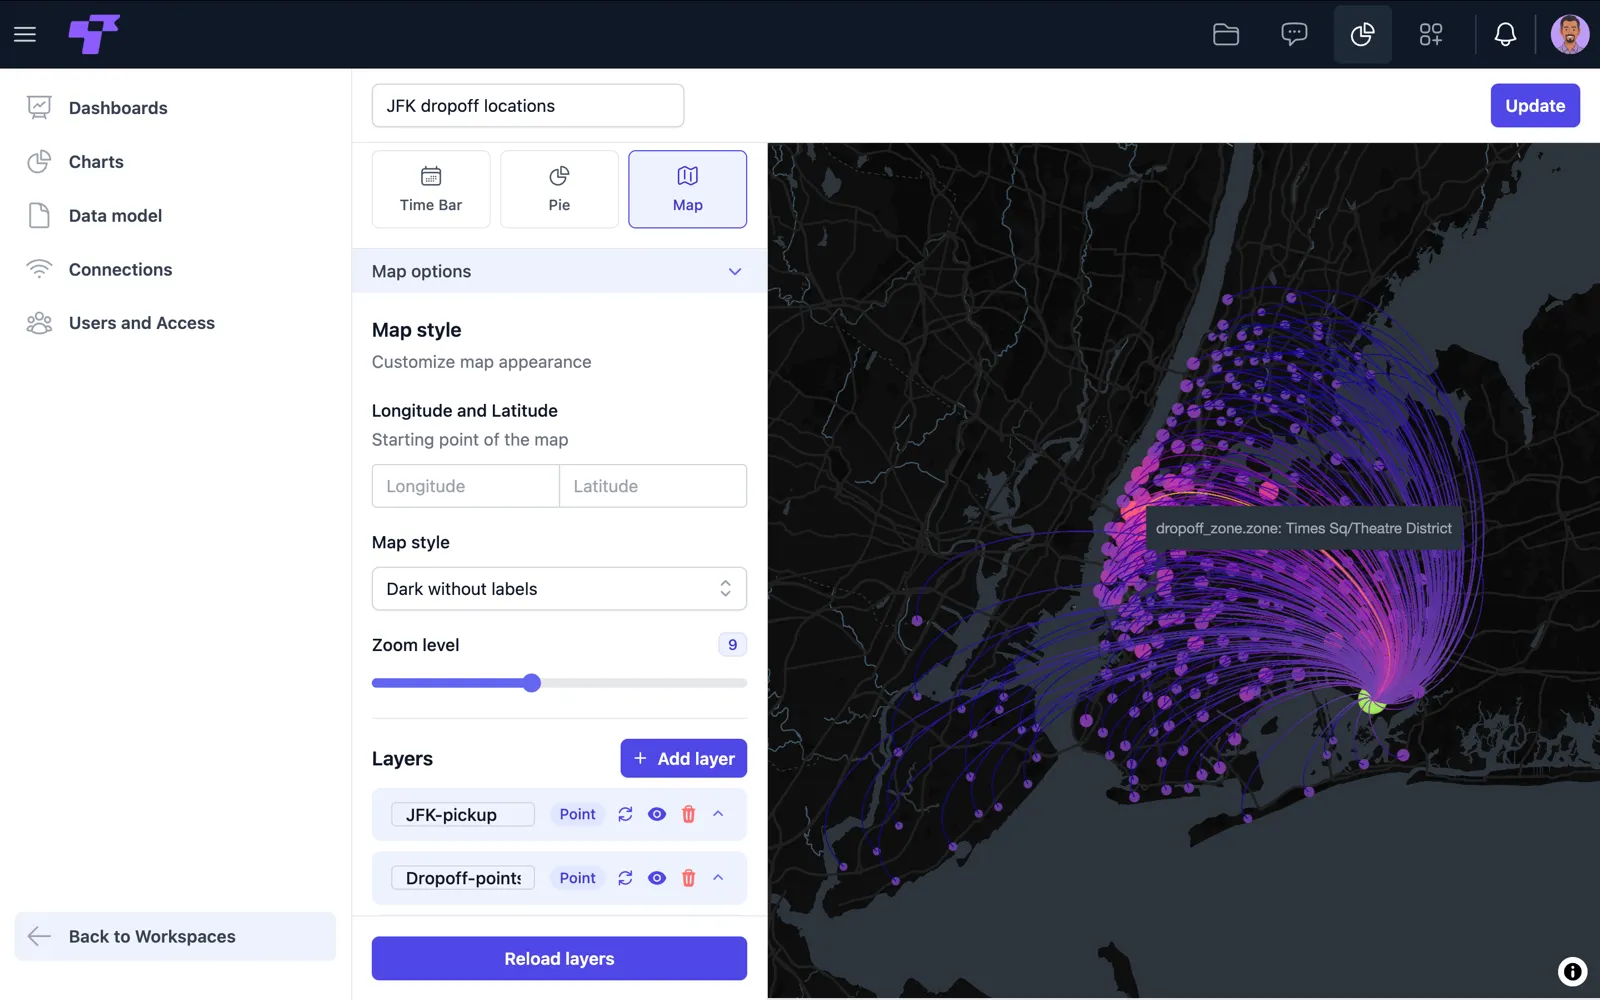Collapse the JFK-pickup layer settings
Screen dimensions: 1600x1000
pyautogui.click(x=718, y=814)
